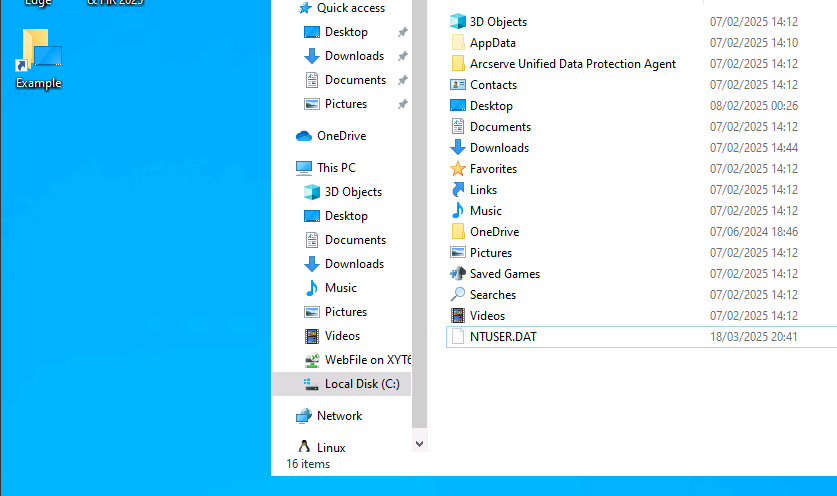Click the navigation pane scroll-down arrow
837x496 pixels.
(x=419, y=443)
